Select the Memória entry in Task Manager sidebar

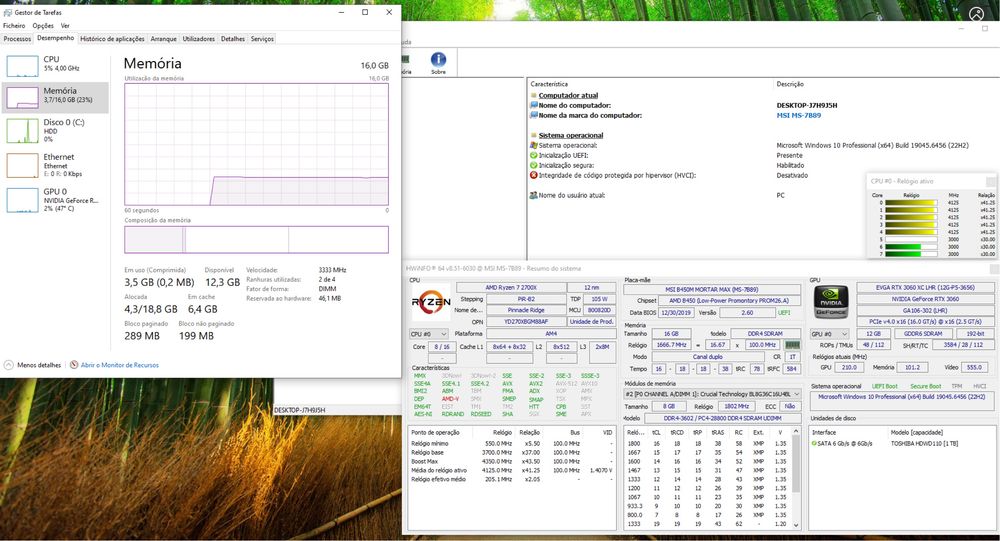tap(55, 97)
